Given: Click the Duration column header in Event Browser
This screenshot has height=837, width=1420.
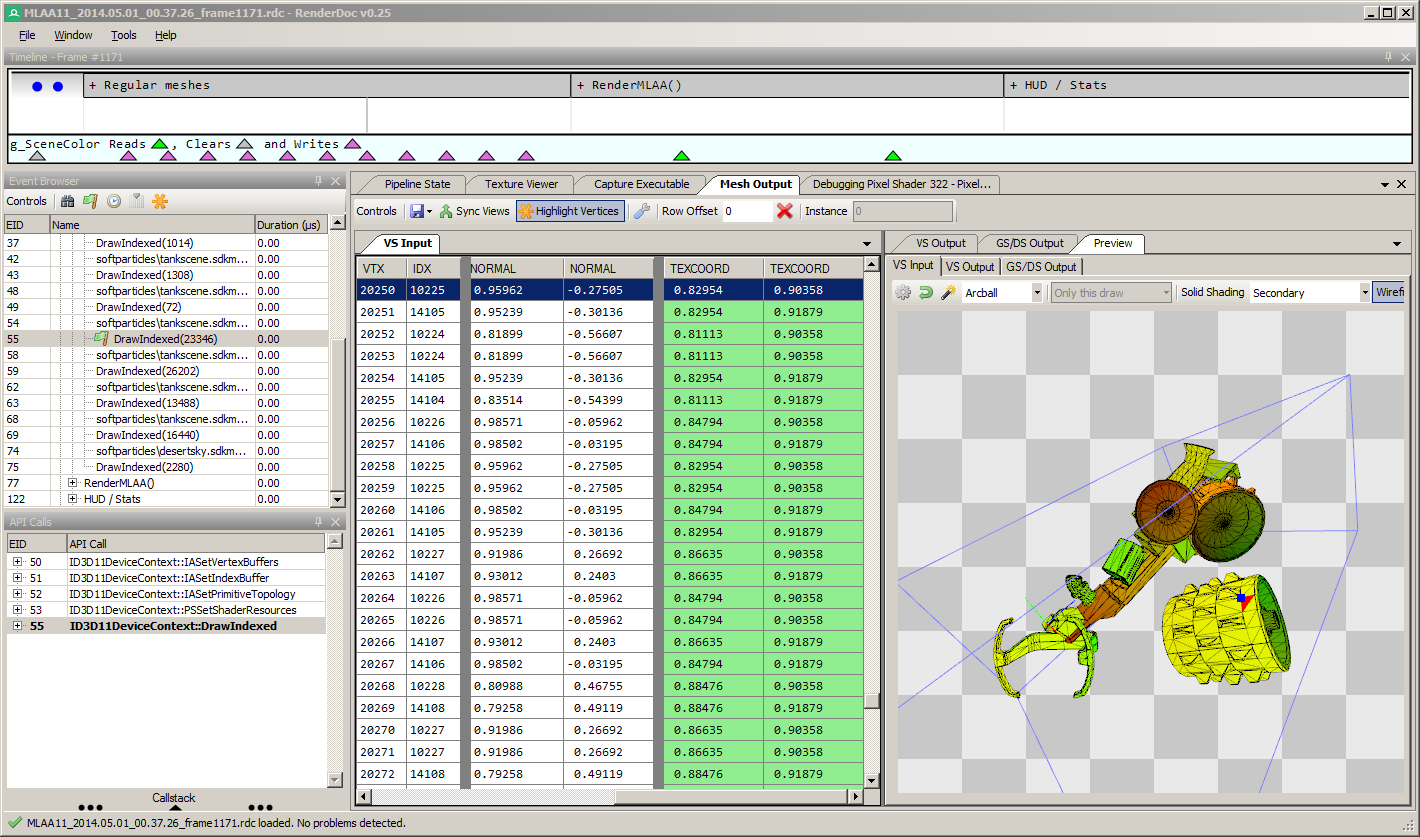Looking at the screenshot, I should click(x=291, y=225).
